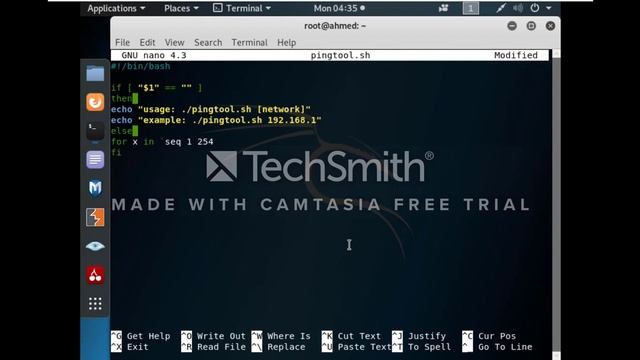Click the root@ahmed window title
The height and width of the screenshot is (360, 640).
pos(335,26)
